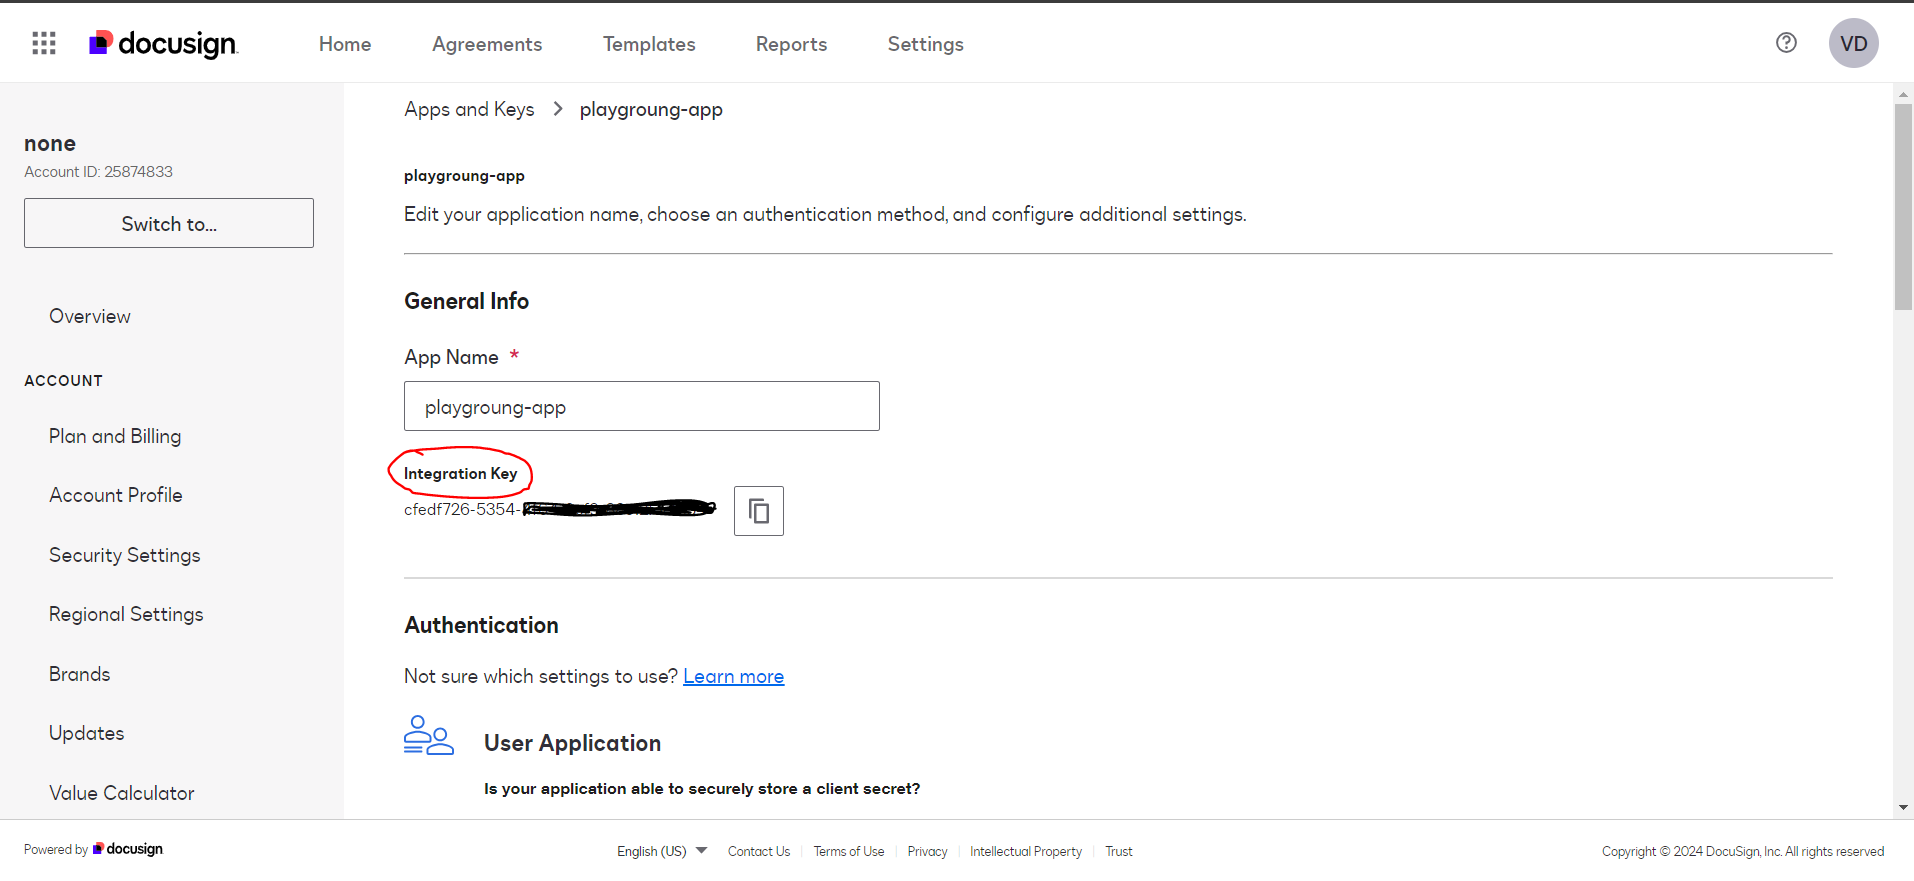Open Updates in the sidebar
The height and width of the screenshot is (881, 1914).
pos(87,733)
